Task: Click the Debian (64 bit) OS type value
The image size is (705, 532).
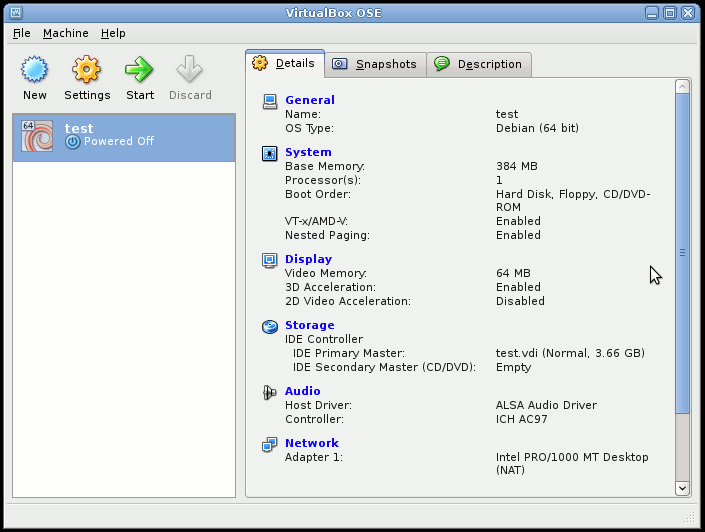Action: [537, 128]
